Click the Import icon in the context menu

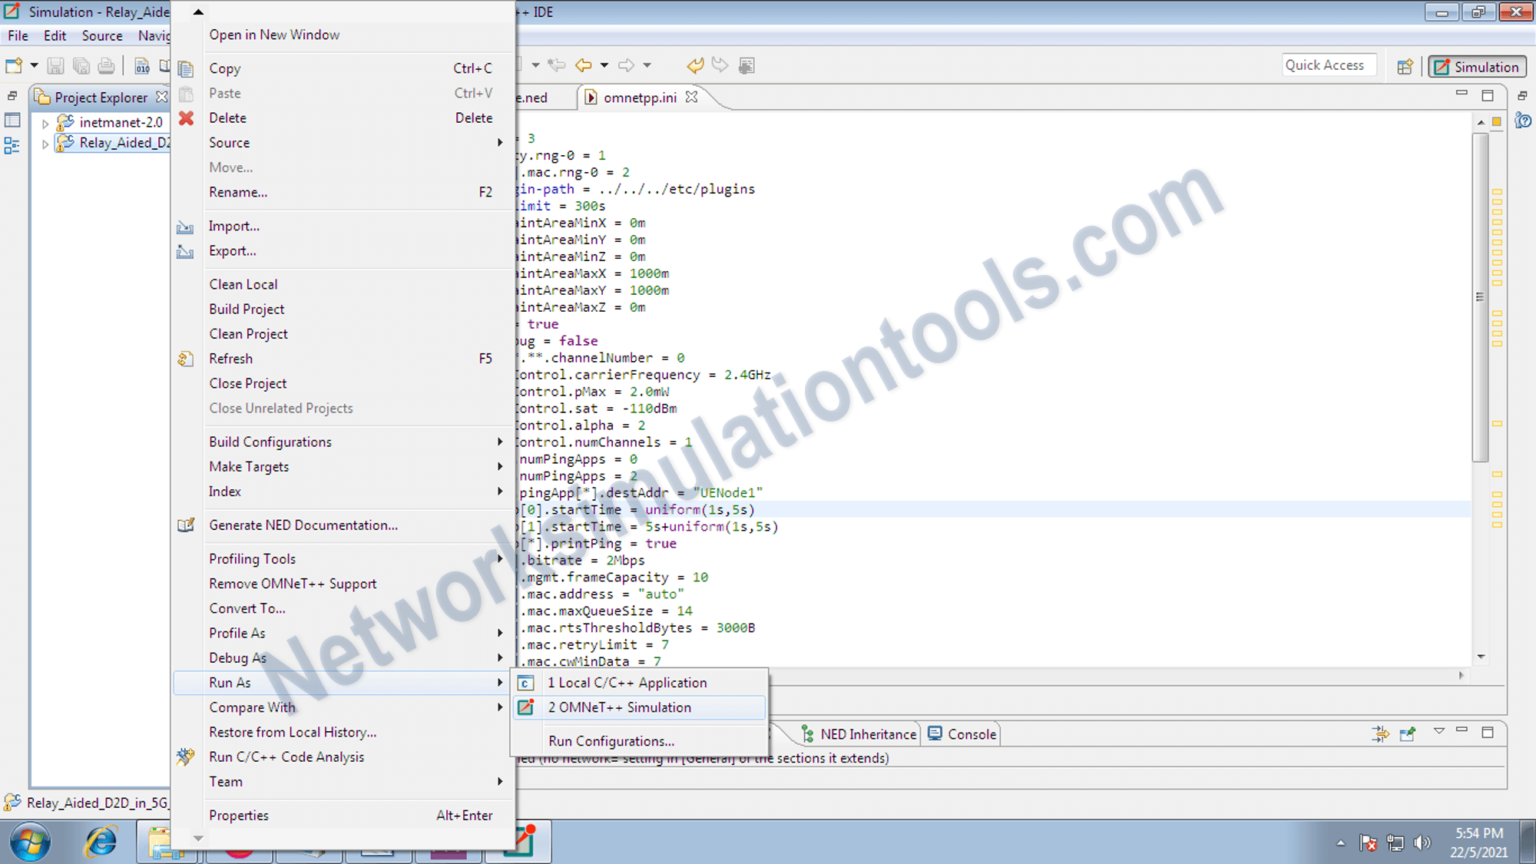tap(186, 226)
